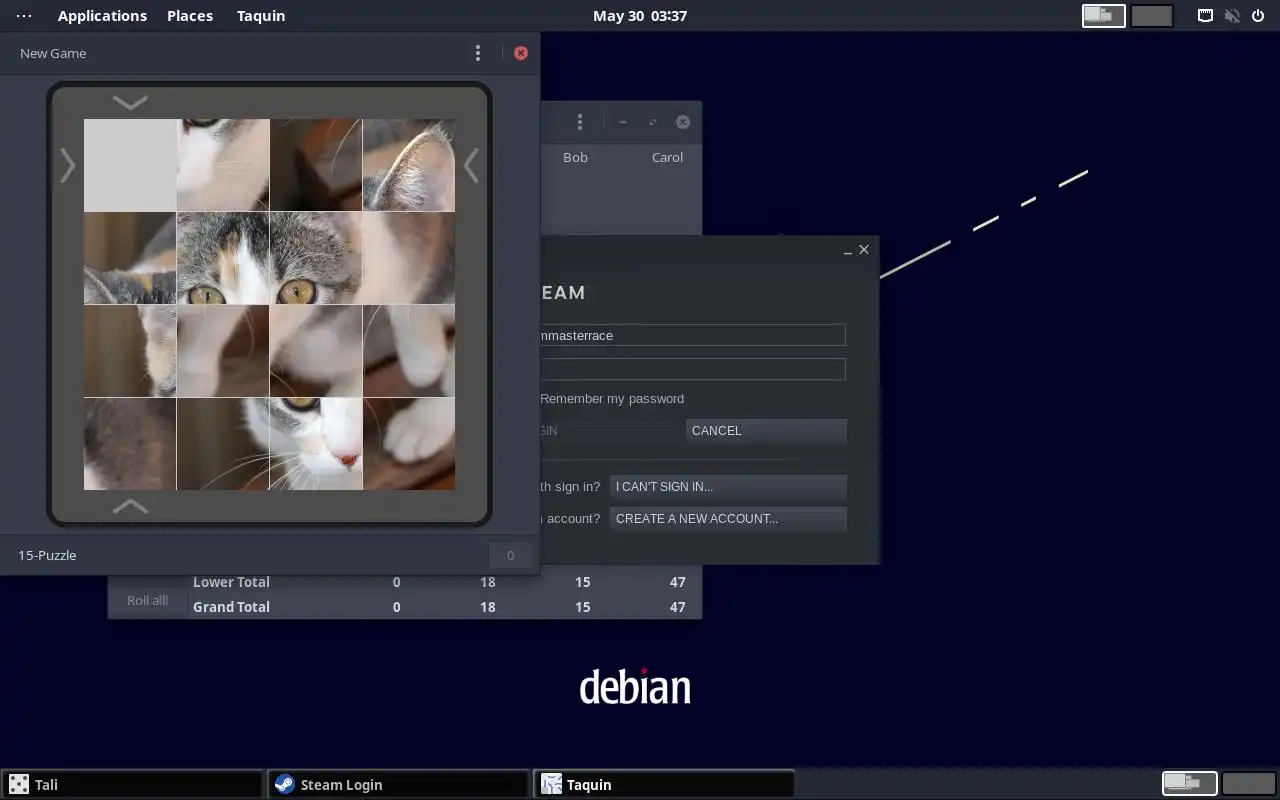Open the Tali window's three-dot menu

tap(580, 122)
